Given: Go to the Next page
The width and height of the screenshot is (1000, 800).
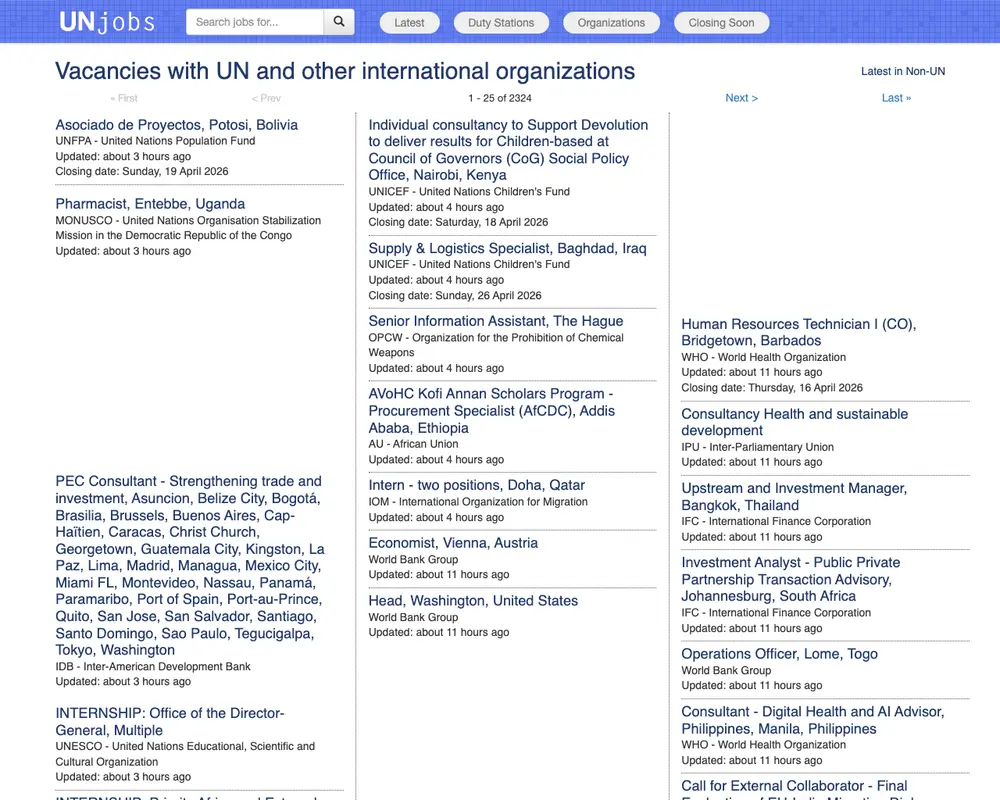Looking at the screenshot, I should 741,98.
